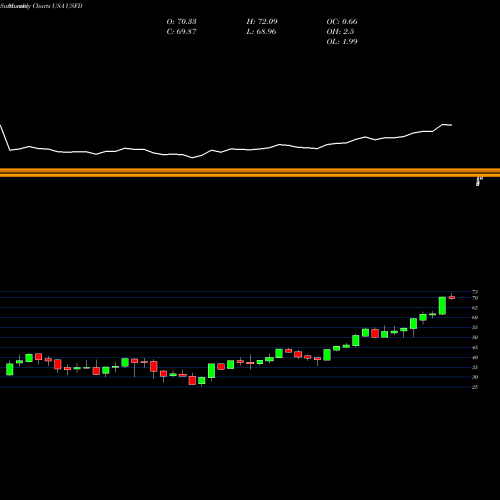Click the OL: 1.99 reading
The width and height of the screenshot is (500, 500).
[342, 42]
